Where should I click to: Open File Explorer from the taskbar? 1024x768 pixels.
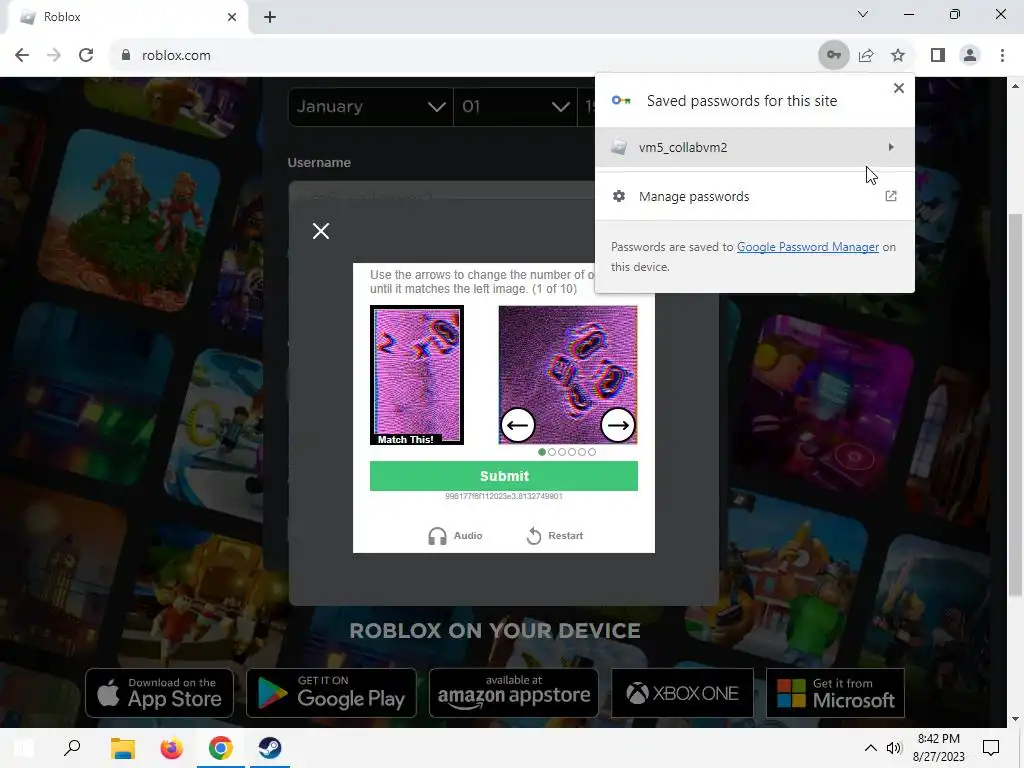click(x=122, y=748)
